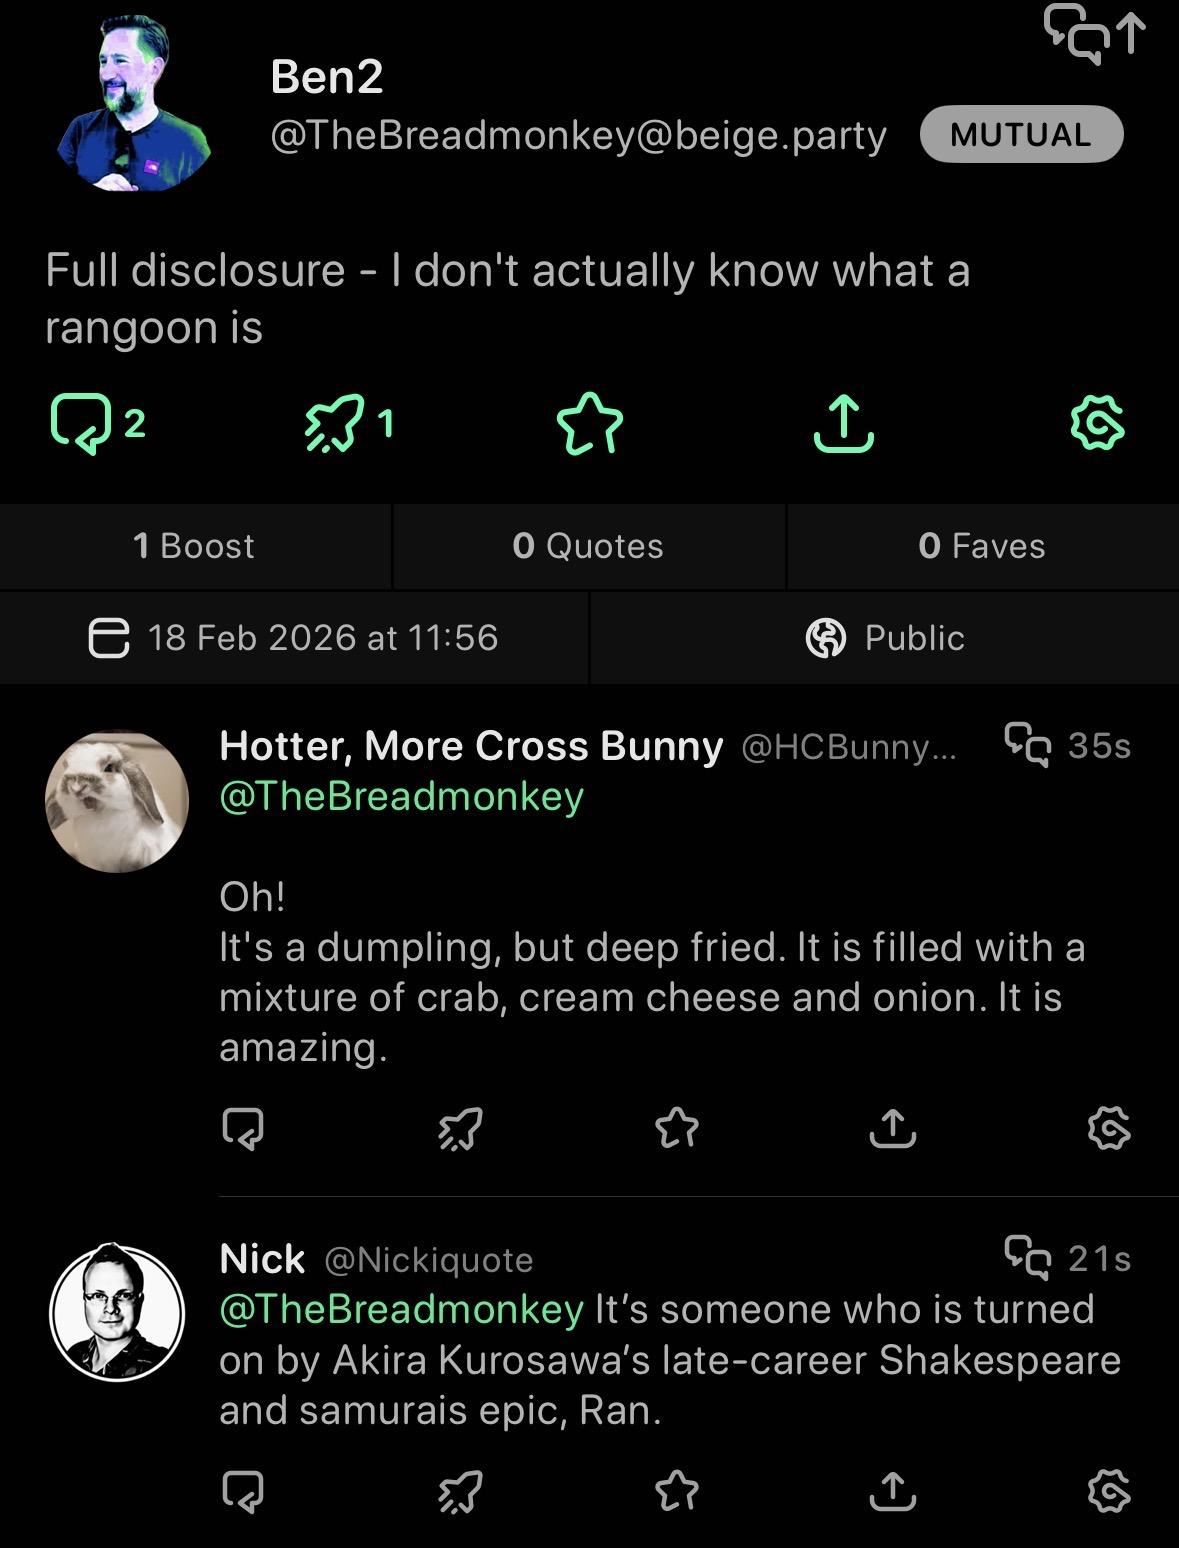Favourite Ben2's main post
The height and width of the screenshot is (1548, 1179).
click(589, 424)
